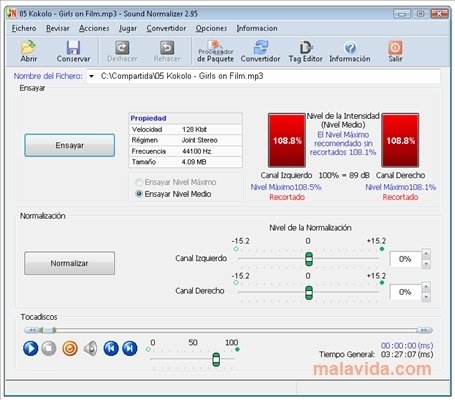Image resolution: width=455 pixels, height=400 pixels.
Task: Click the Tocadiscos playback position bar
Action: tap(228, 330)
